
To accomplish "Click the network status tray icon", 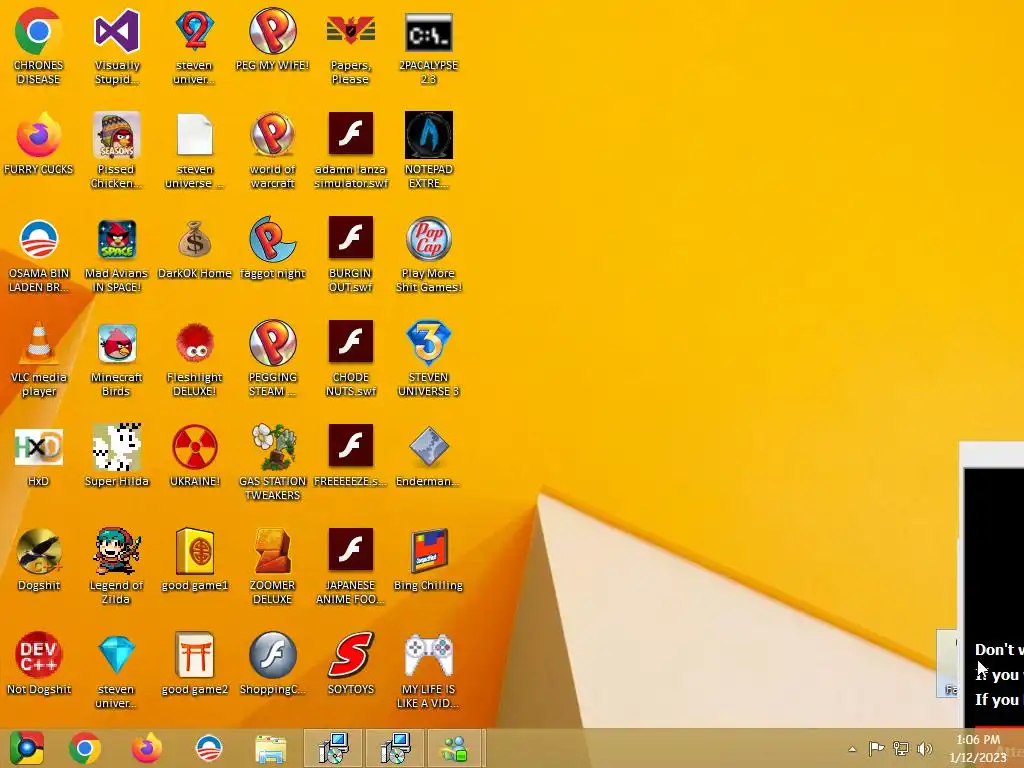I will click(x=901, y=748).
